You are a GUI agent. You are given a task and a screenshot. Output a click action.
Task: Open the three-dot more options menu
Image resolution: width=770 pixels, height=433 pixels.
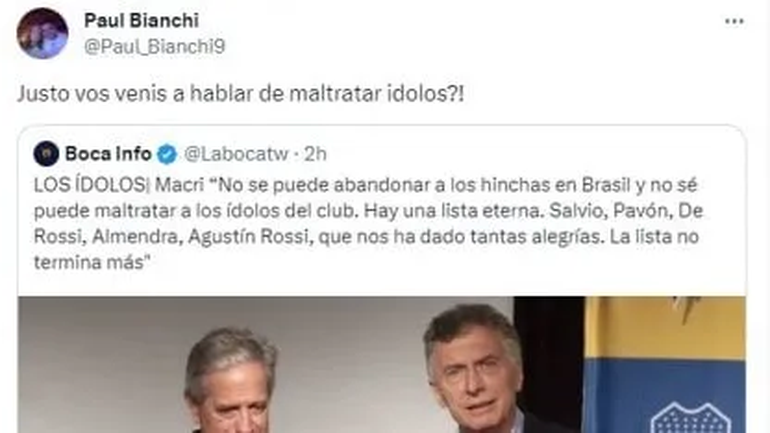pos(734,21)
